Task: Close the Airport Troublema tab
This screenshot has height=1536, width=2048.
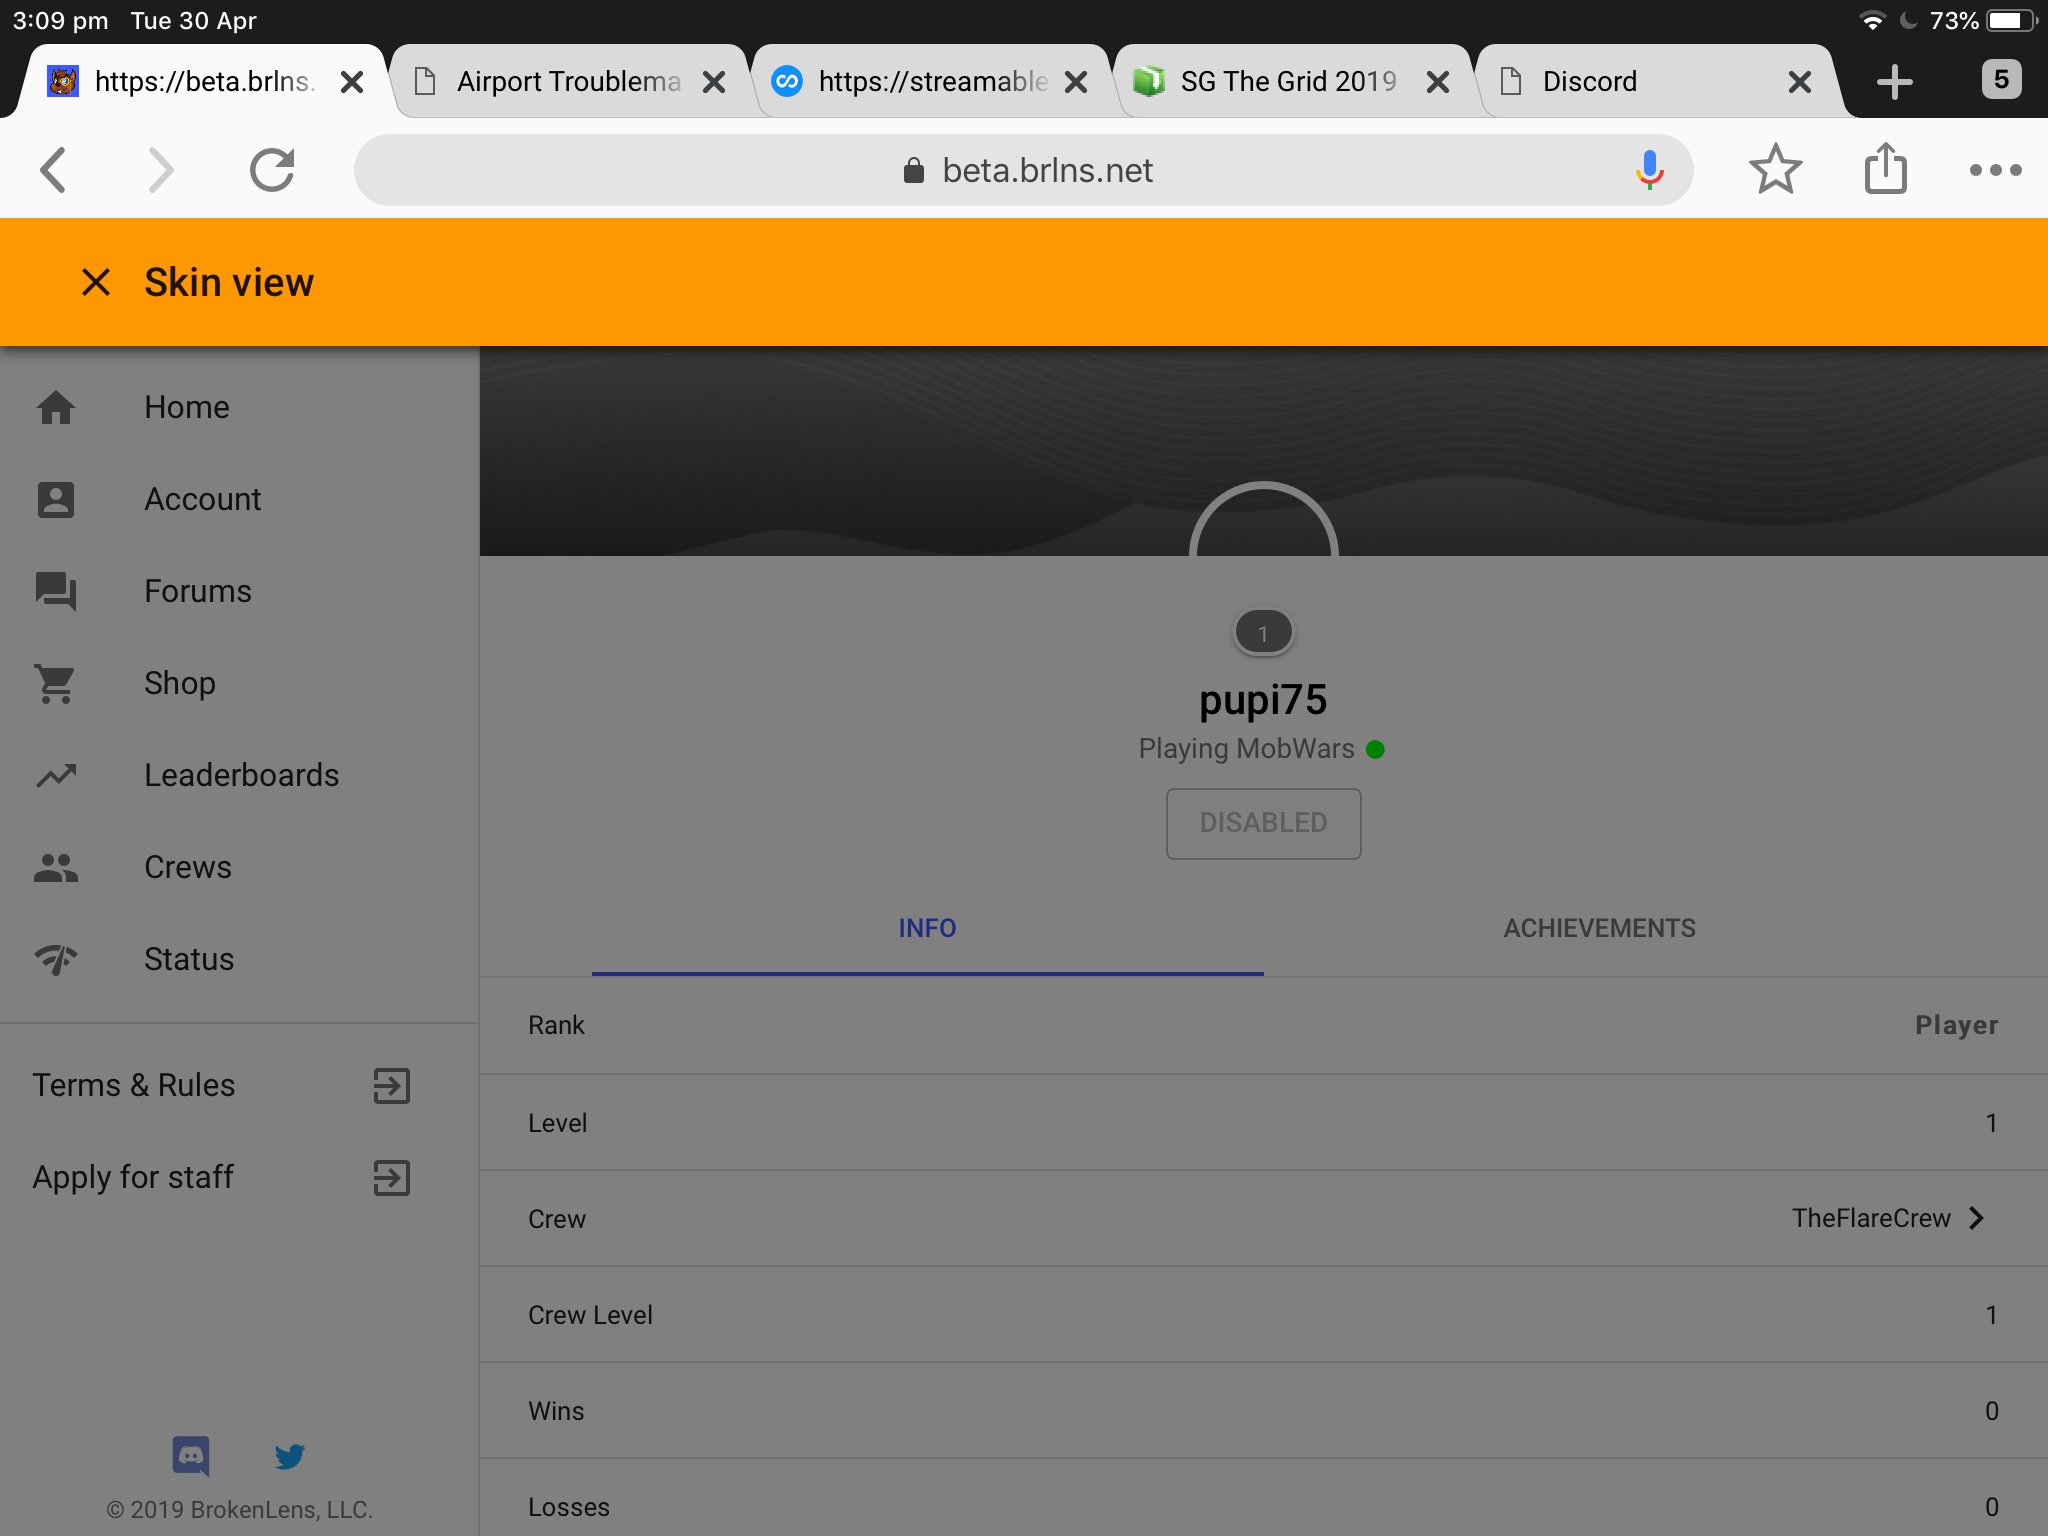Action: coord(714,82)
